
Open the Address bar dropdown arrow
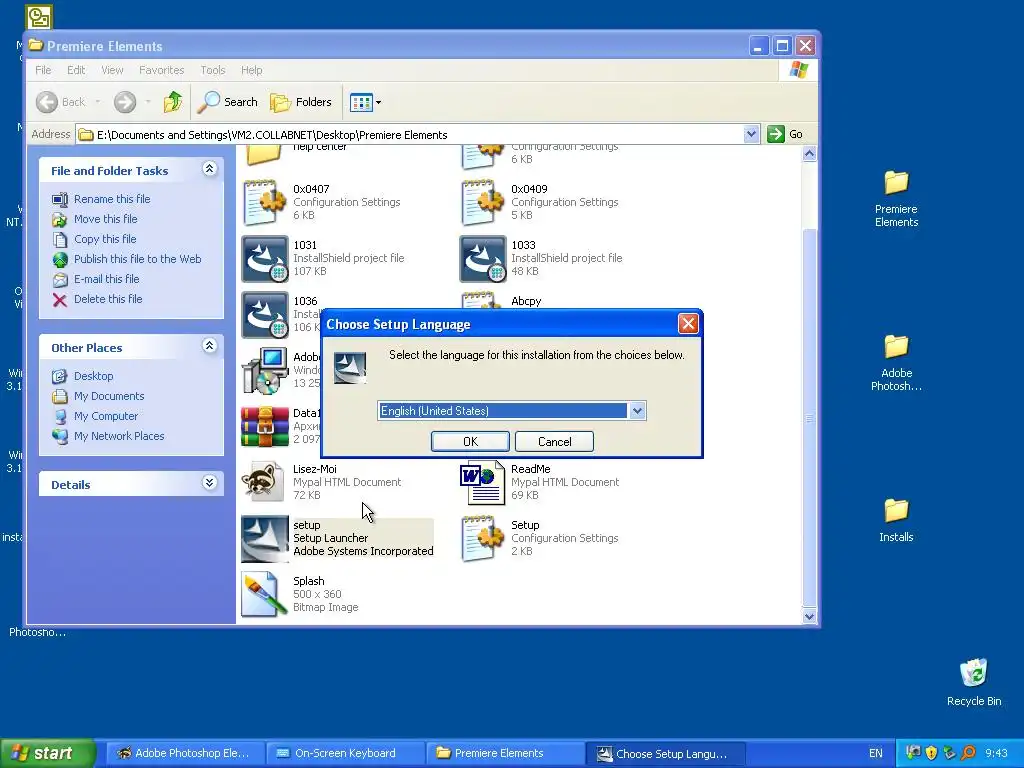(751, 135)
